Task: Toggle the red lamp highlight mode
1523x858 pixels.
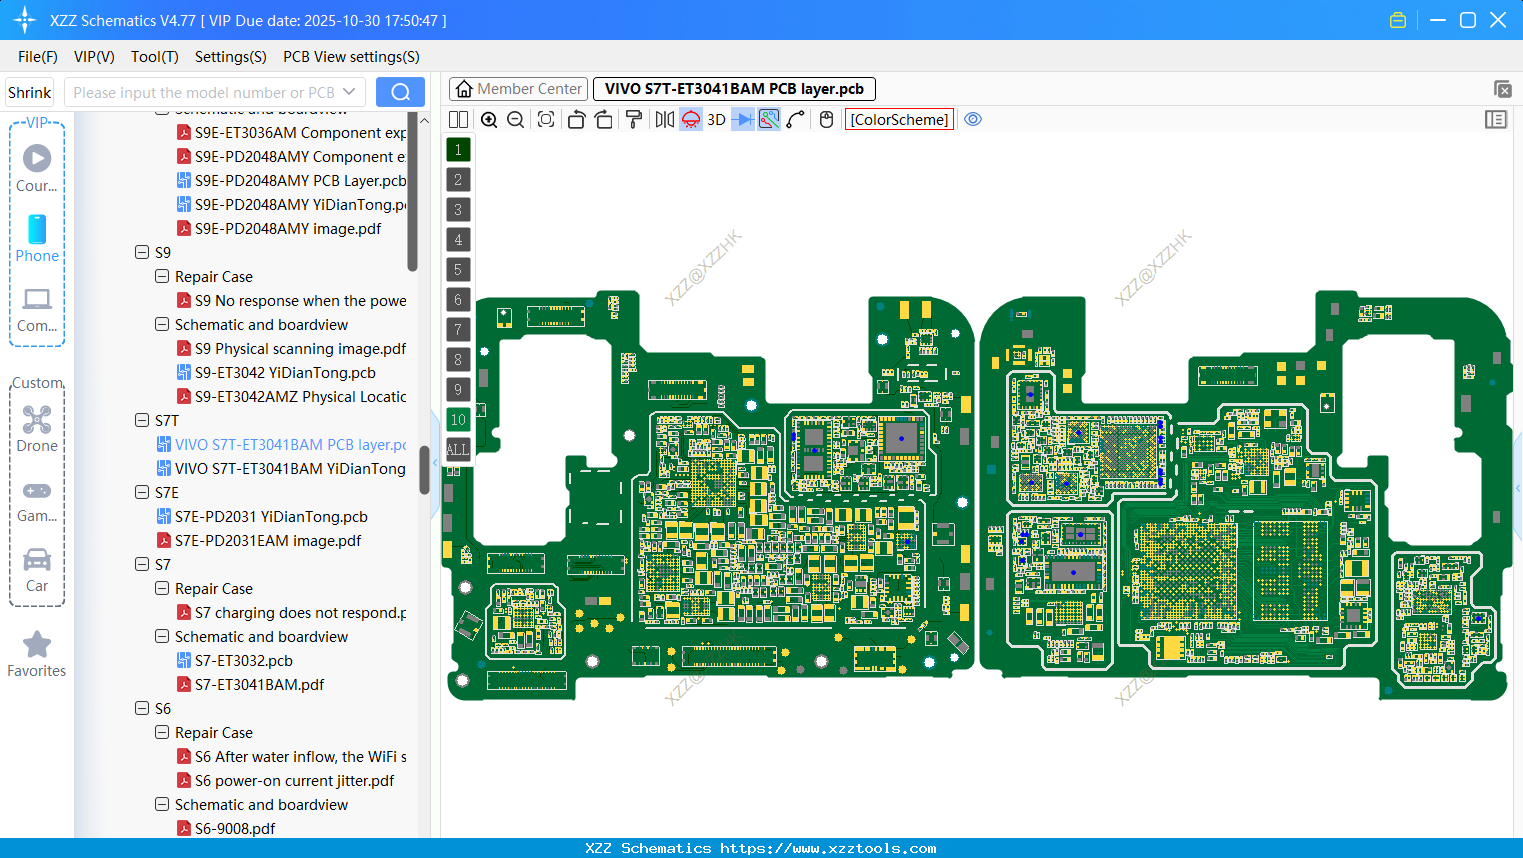Action: click(x=690, y=119)
